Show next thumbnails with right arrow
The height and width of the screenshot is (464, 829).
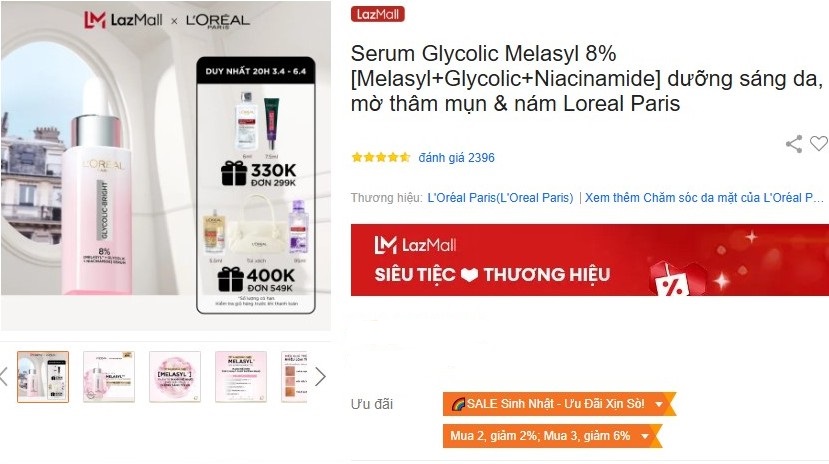(x=320, y=376)
